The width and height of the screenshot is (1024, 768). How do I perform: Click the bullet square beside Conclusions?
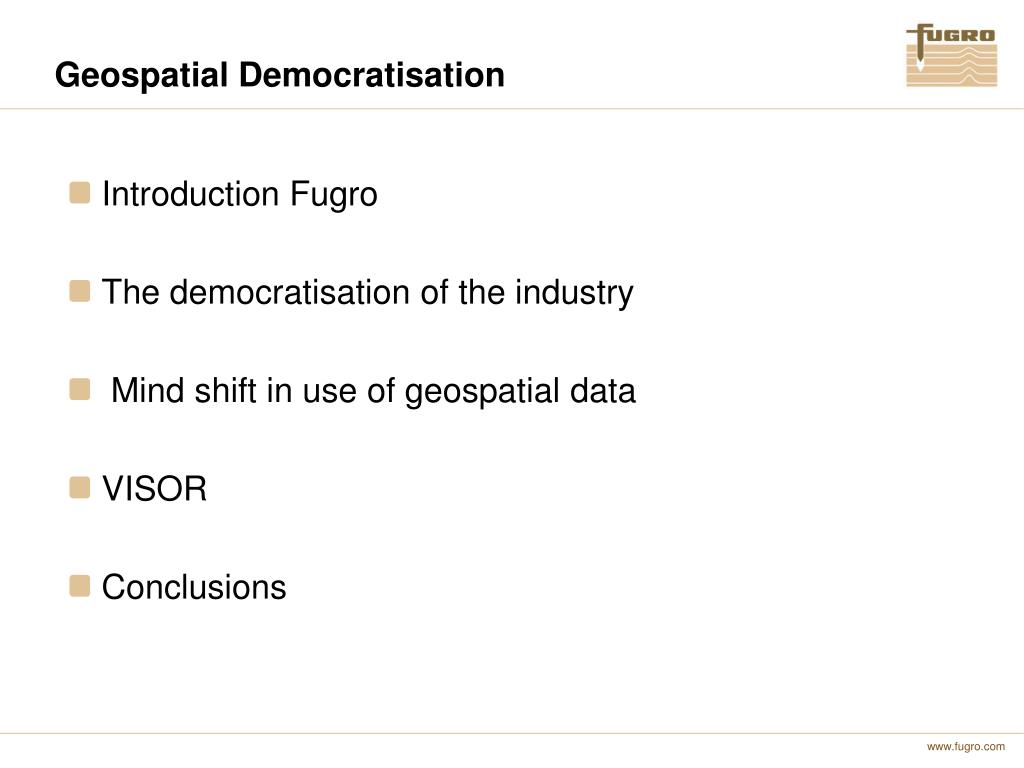[x=79, y=586]
